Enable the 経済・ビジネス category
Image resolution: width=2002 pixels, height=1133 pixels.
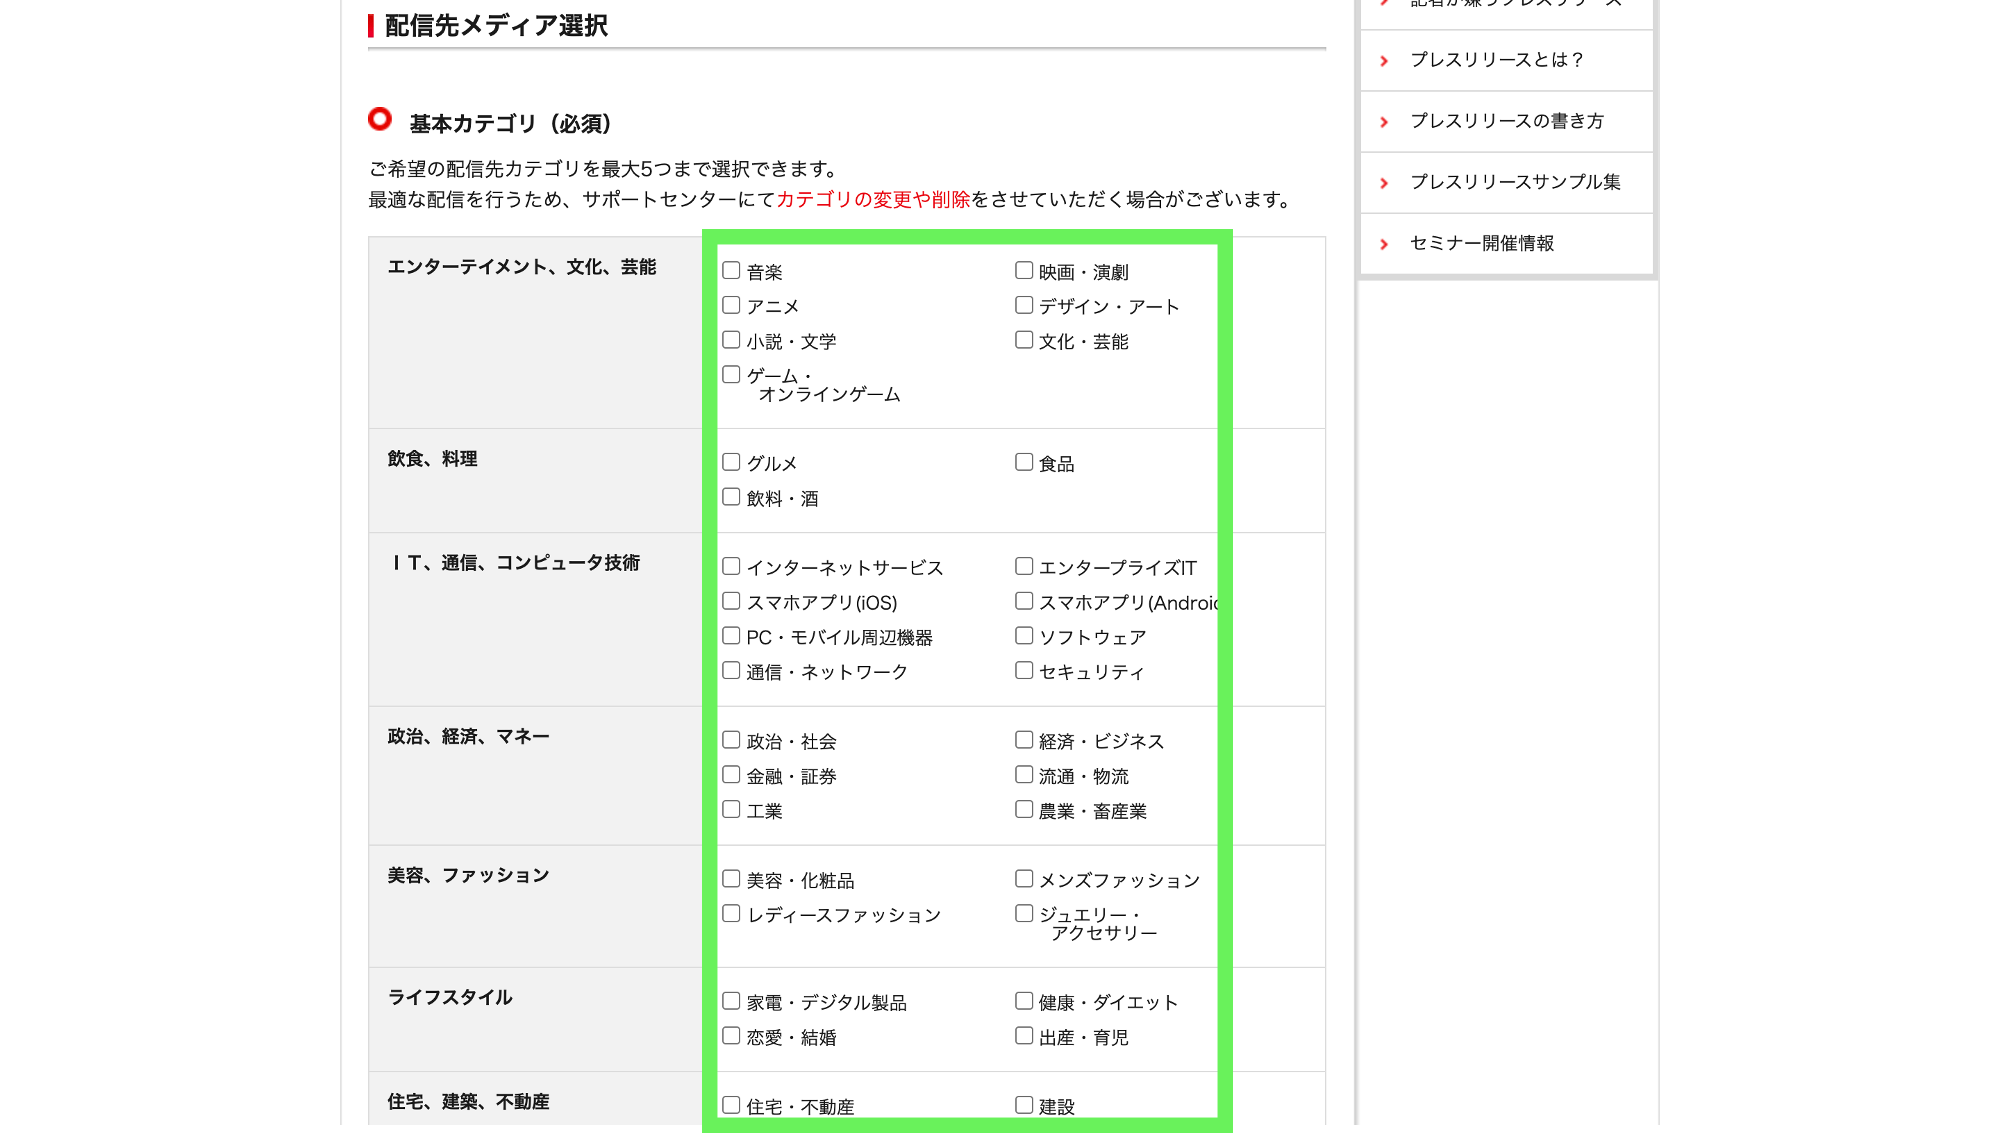pos(1023,740)
